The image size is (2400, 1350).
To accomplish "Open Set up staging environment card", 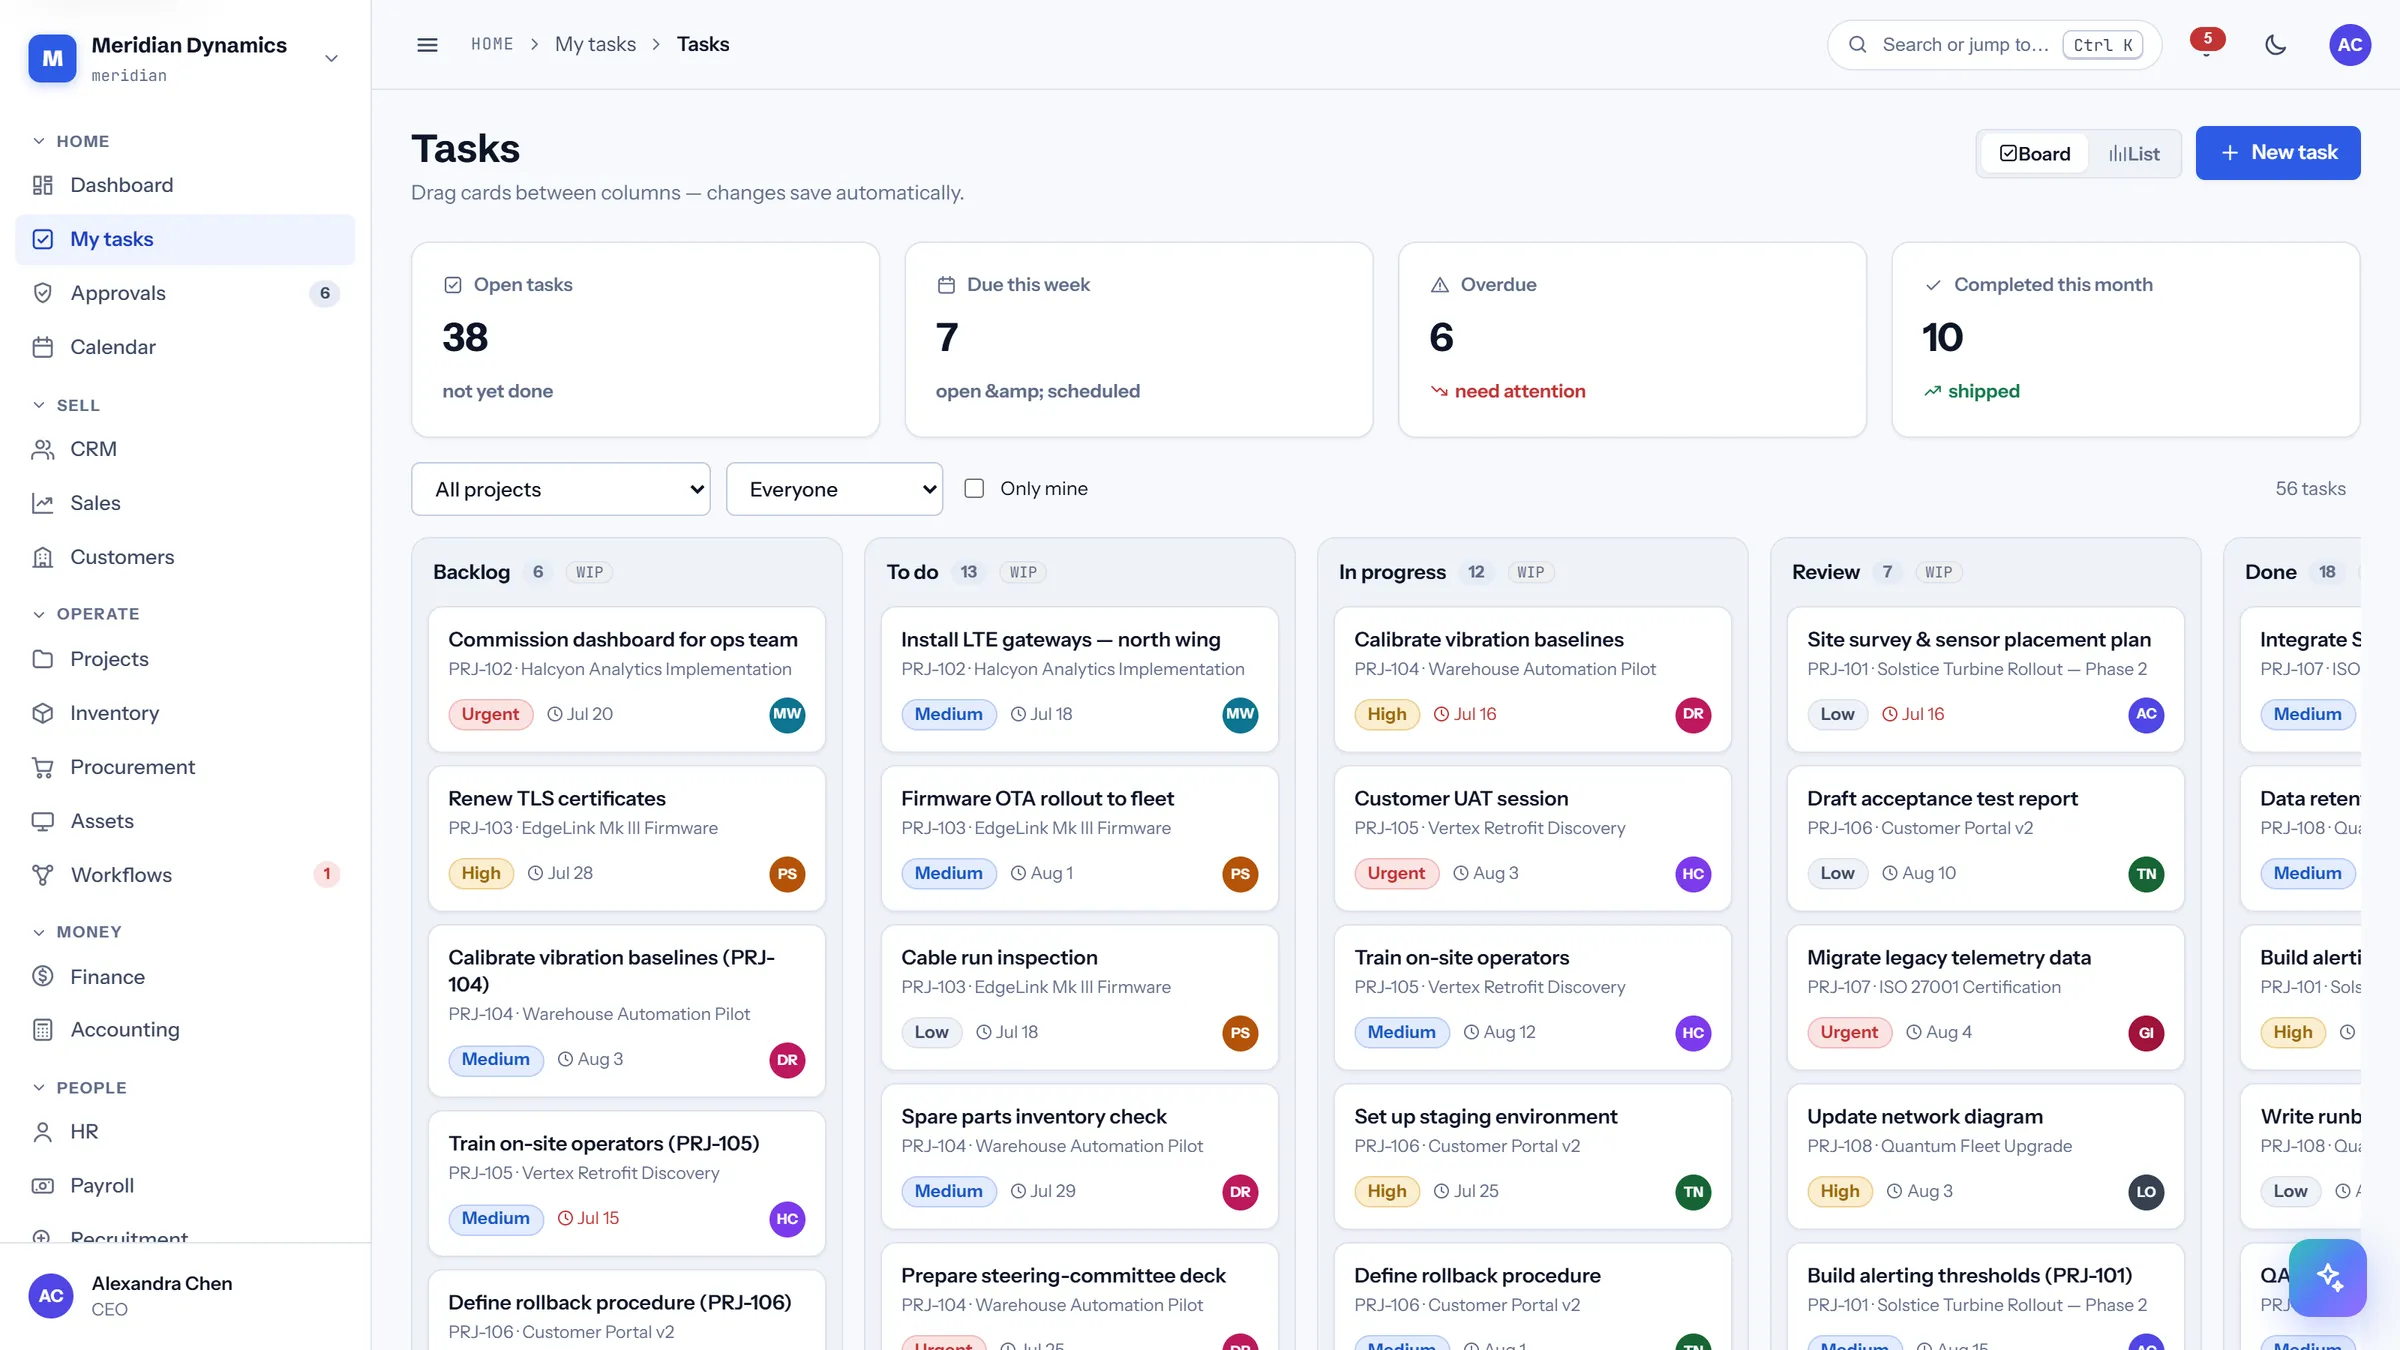I will pyautogui.click(x=1532, y=1156).
